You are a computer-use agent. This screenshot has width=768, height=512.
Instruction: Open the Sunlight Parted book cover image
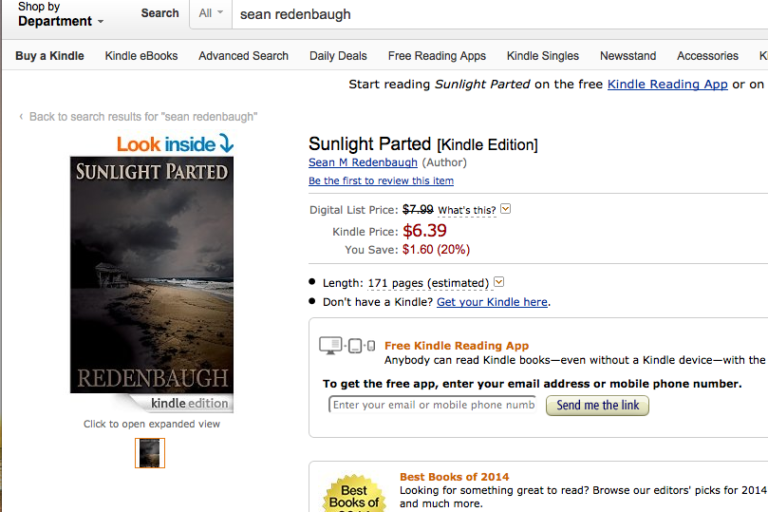[151, 274]
